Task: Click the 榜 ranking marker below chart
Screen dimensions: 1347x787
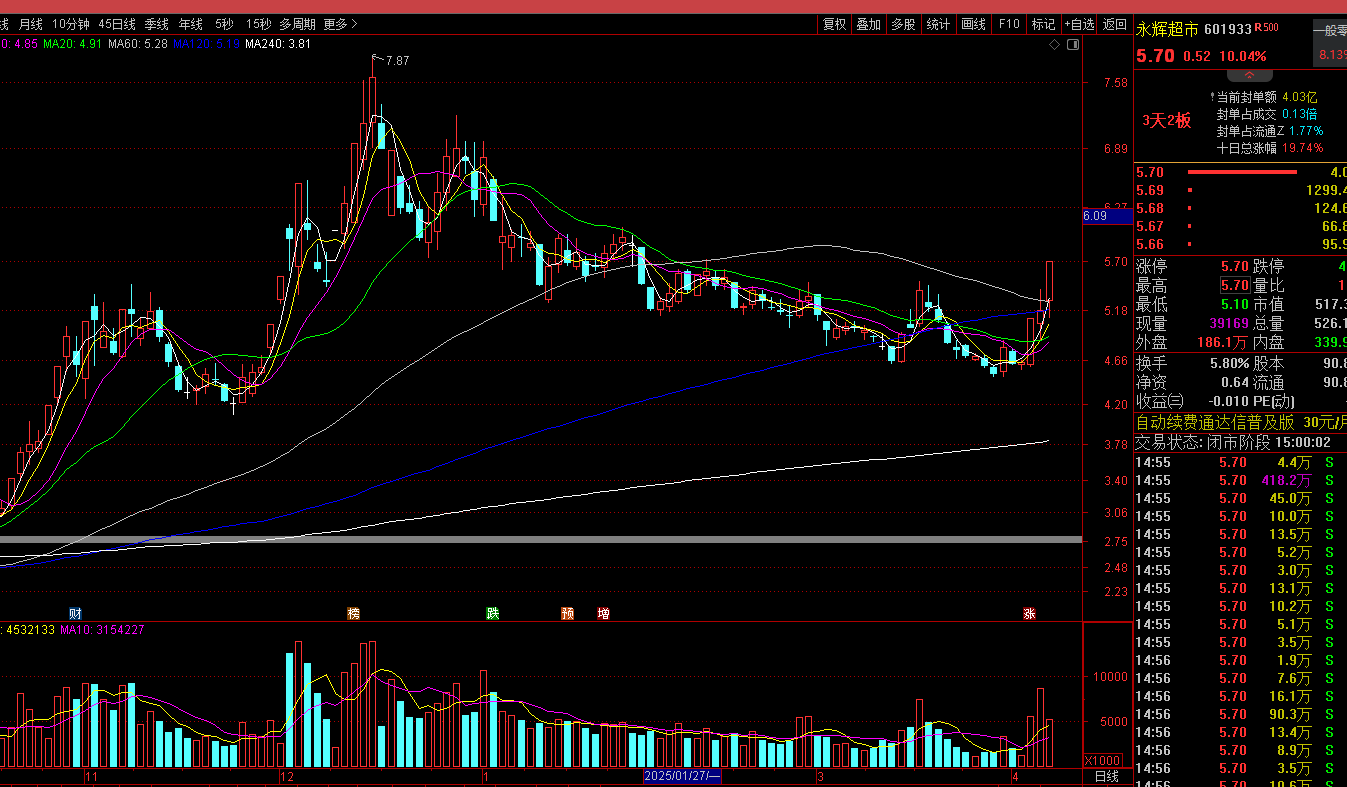Action: [x=353, y=613]
